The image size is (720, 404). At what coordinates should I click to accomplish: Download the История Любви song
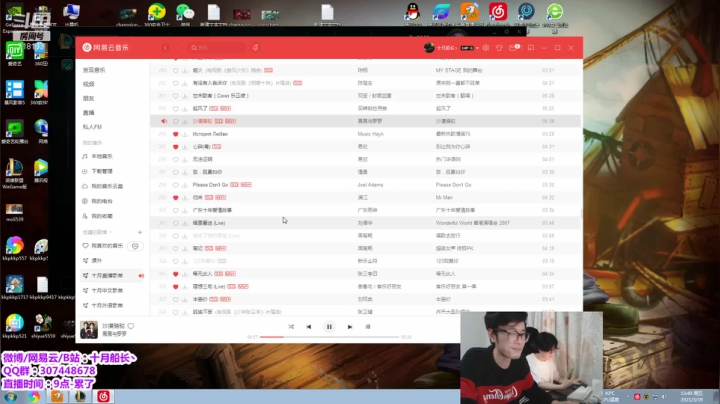coord(185,134)
